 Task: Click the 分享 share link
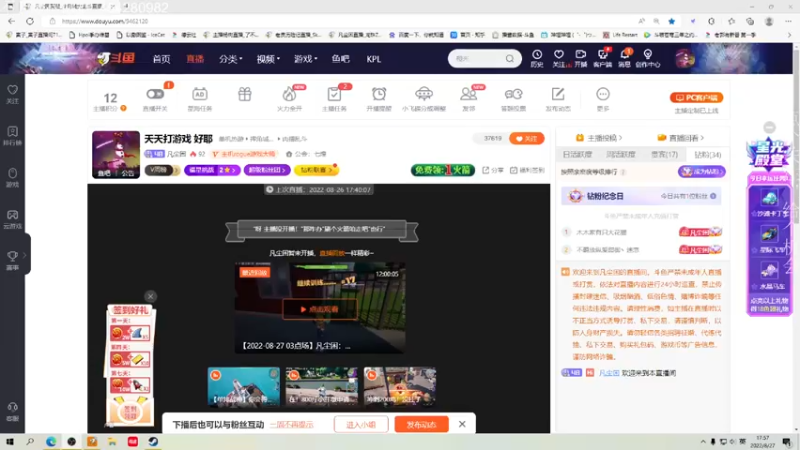(x=493, y=170)
